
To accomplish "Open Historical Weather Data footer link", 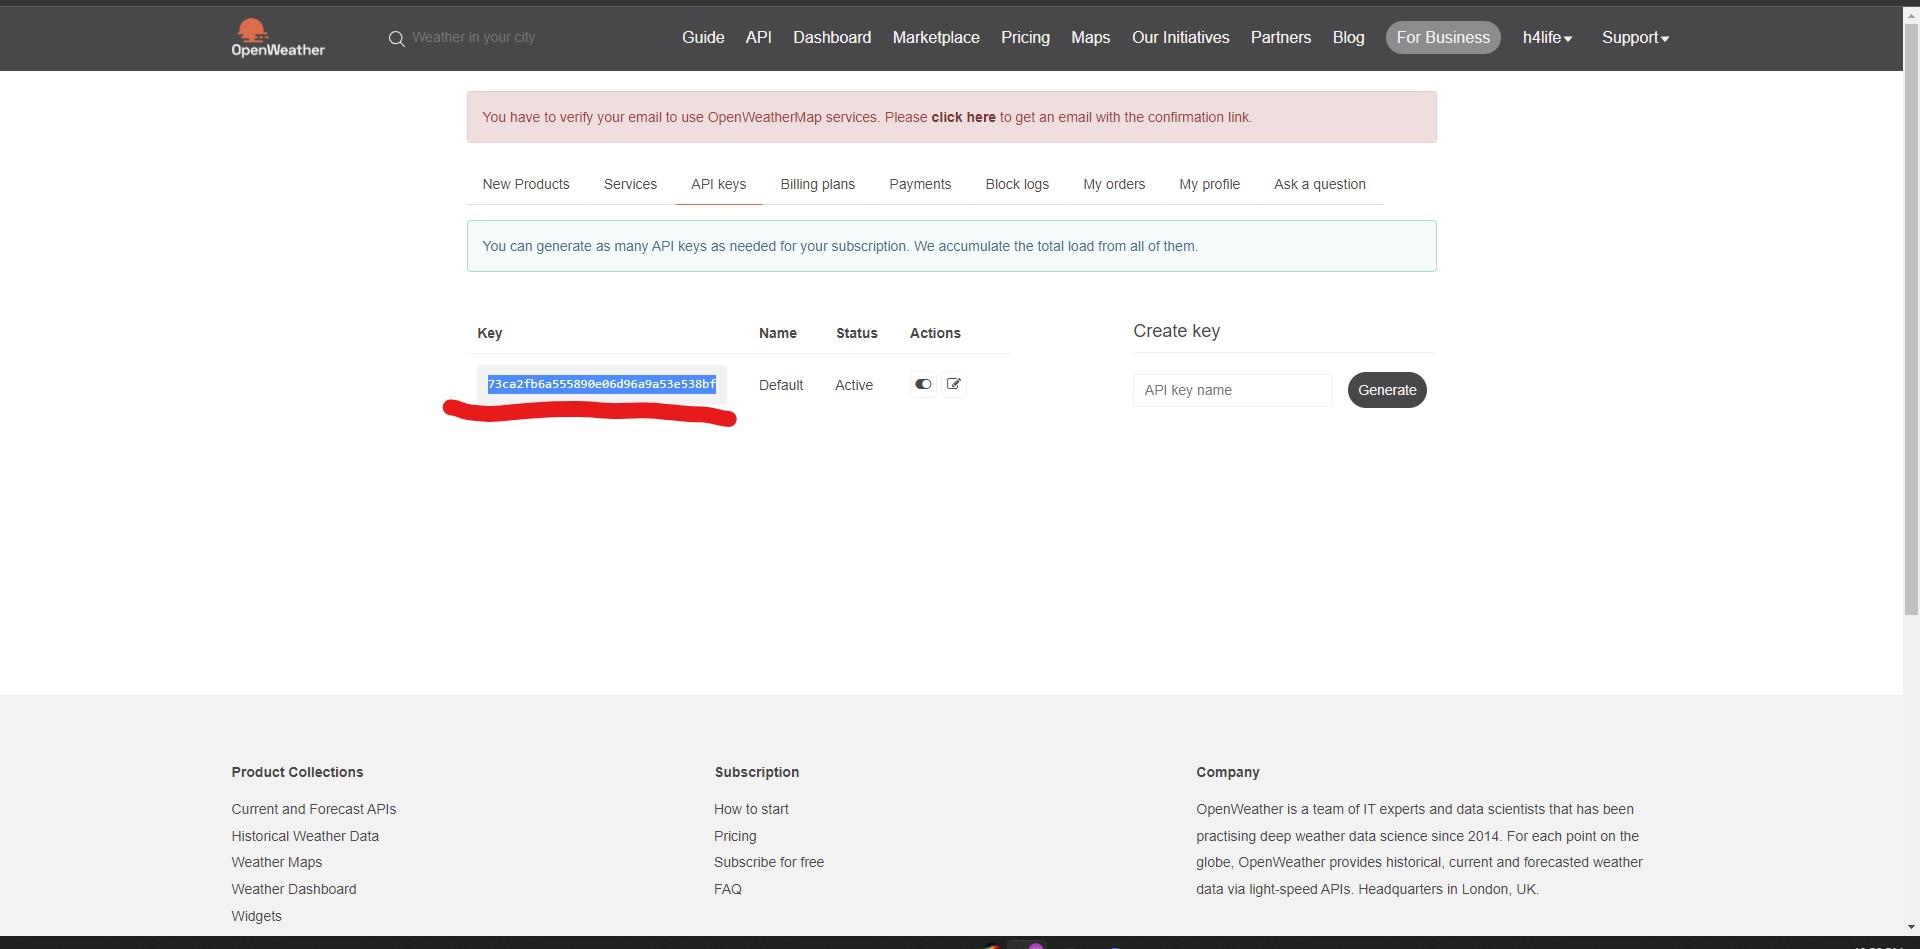I will point(305,836).
